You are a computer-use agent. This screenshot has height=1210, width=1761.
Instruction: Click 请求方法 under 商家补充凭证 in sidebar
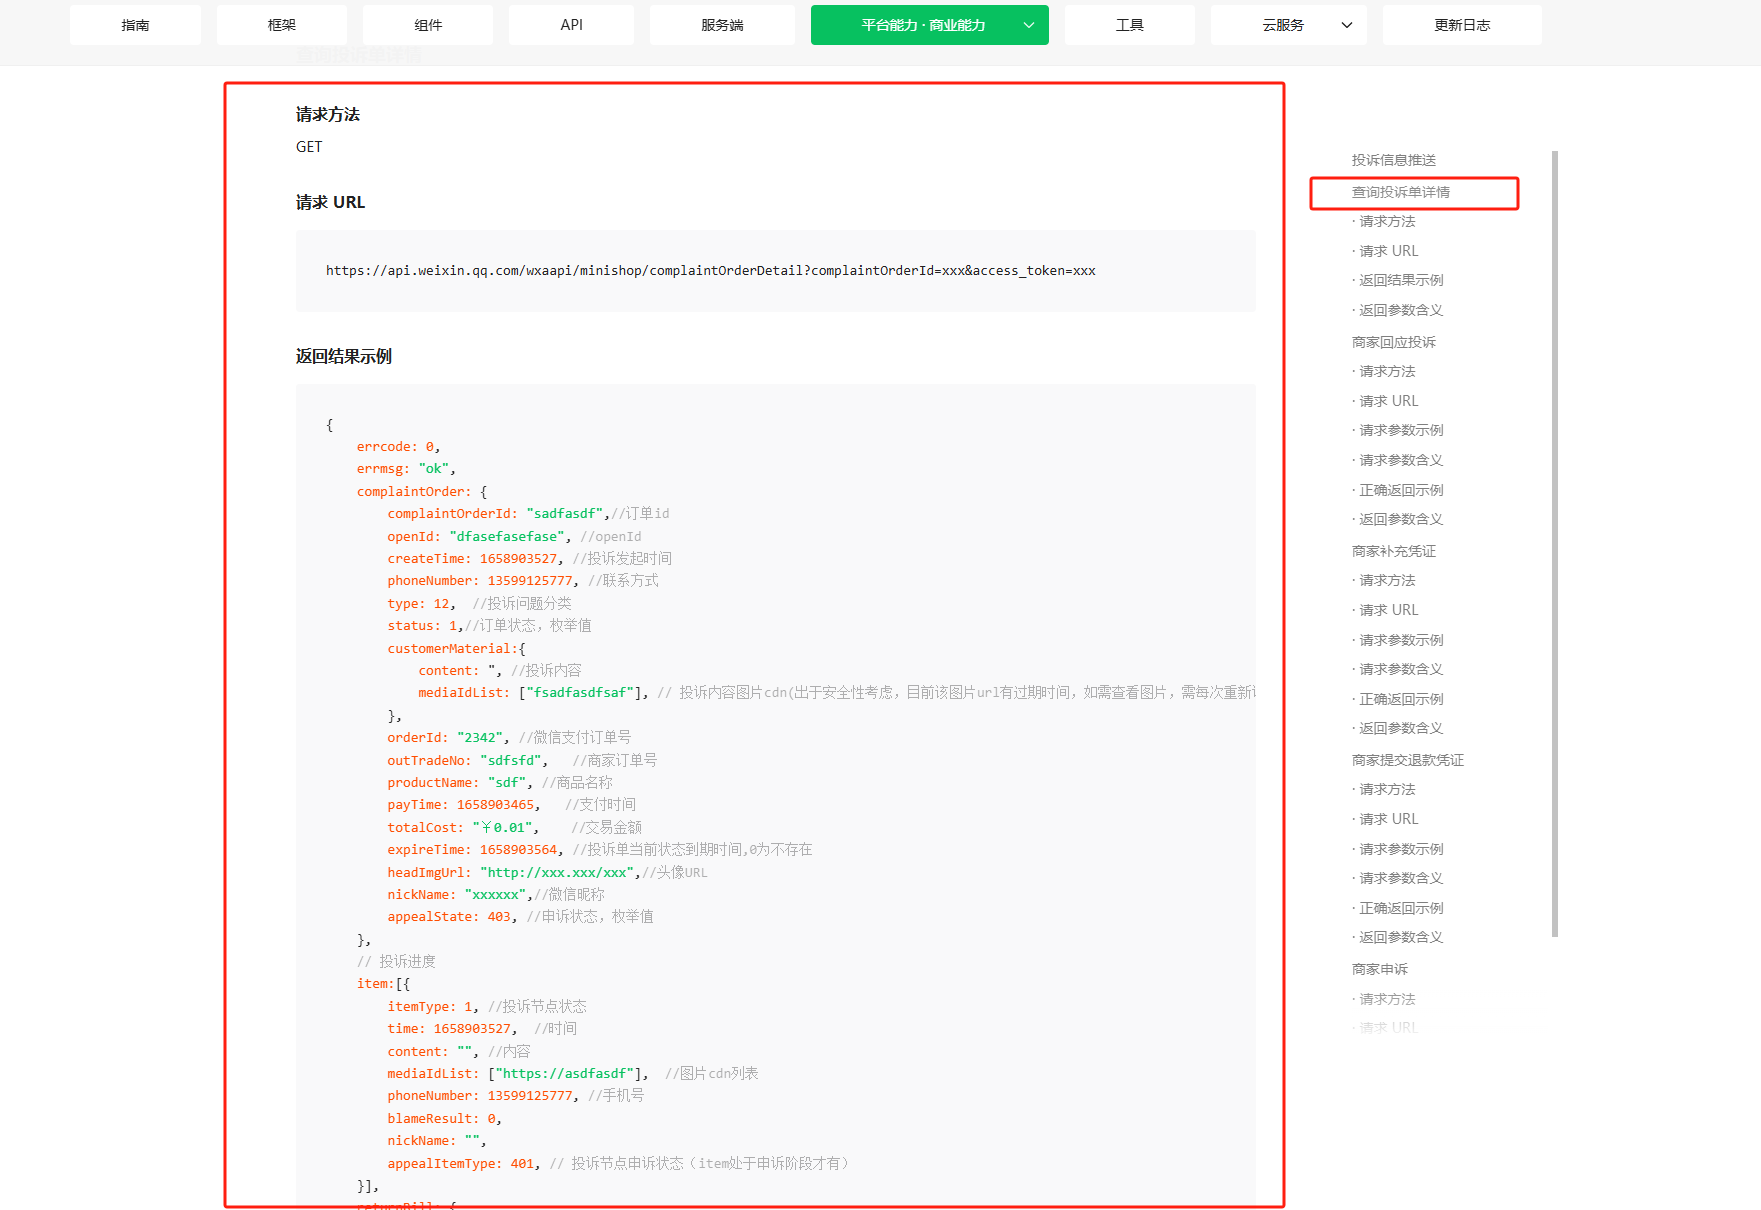pyautogui.click(x=1387, y=580)
